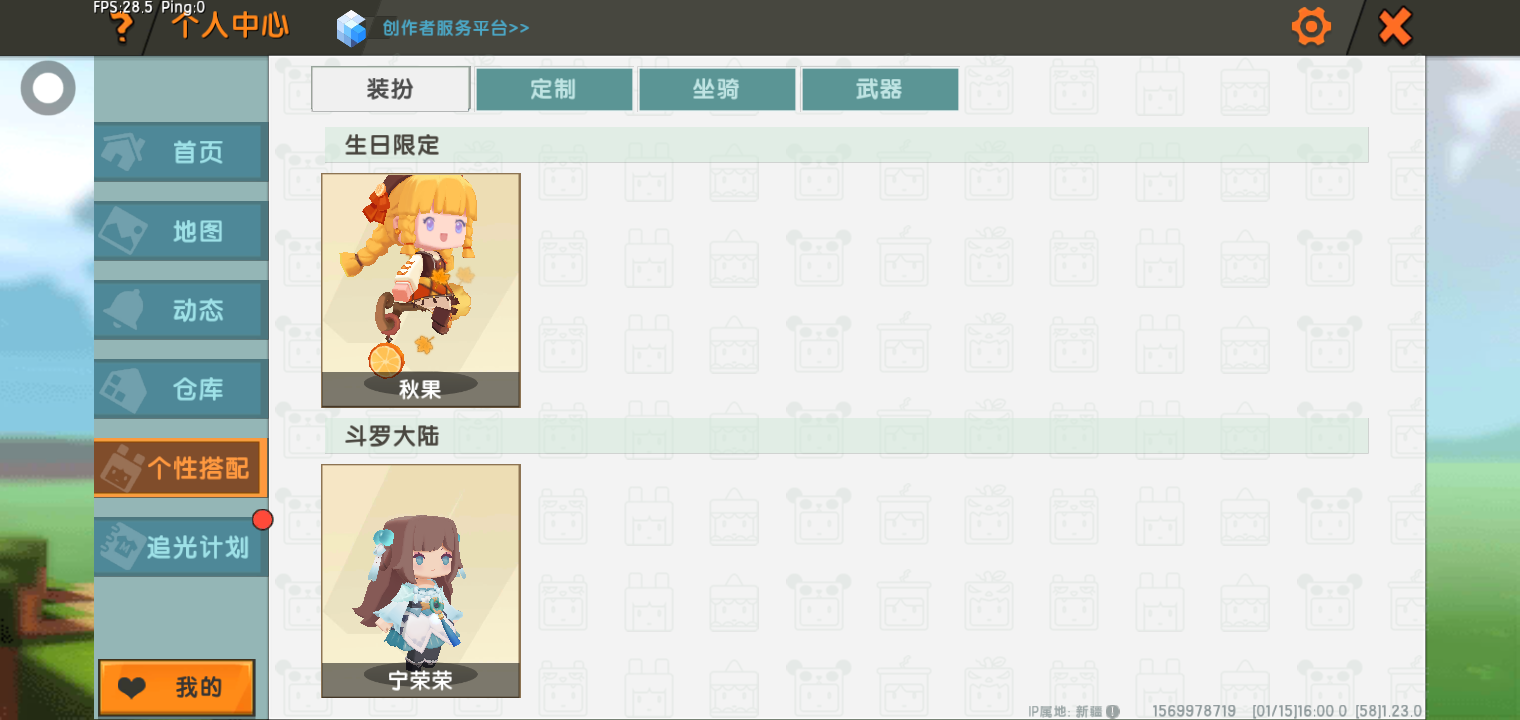
Task: Switch to the 坐骑 tab
Action: [x=717, y=89]
